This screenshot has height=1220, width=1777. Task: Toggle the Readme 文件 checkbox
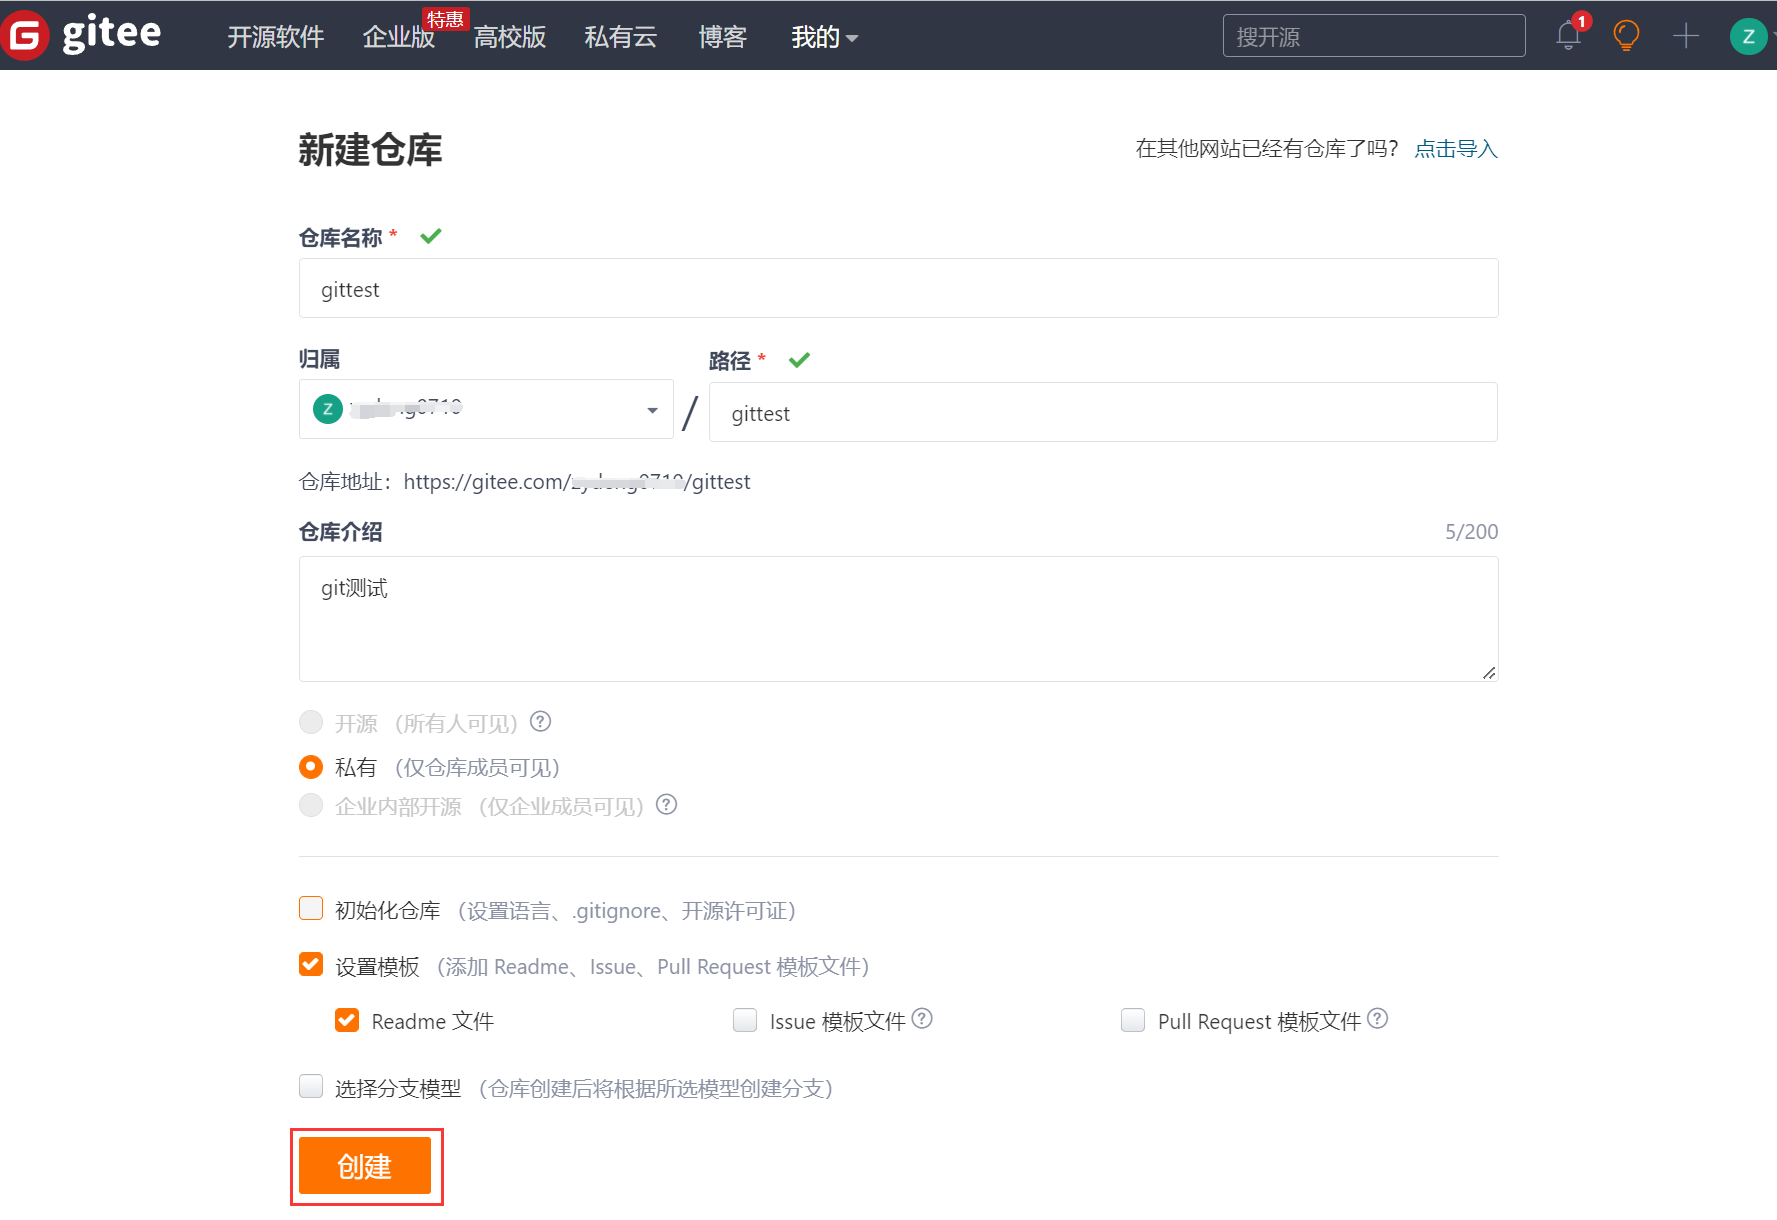click(x=347, y=1020)
